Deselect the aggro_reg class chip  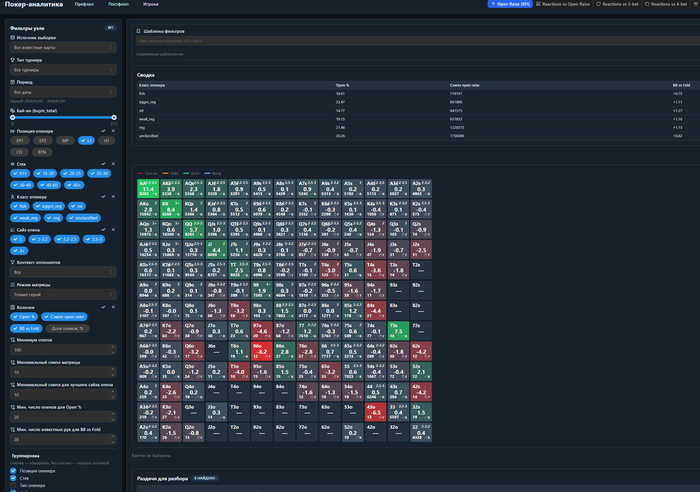pyautogui.click(x=49, y=206)
